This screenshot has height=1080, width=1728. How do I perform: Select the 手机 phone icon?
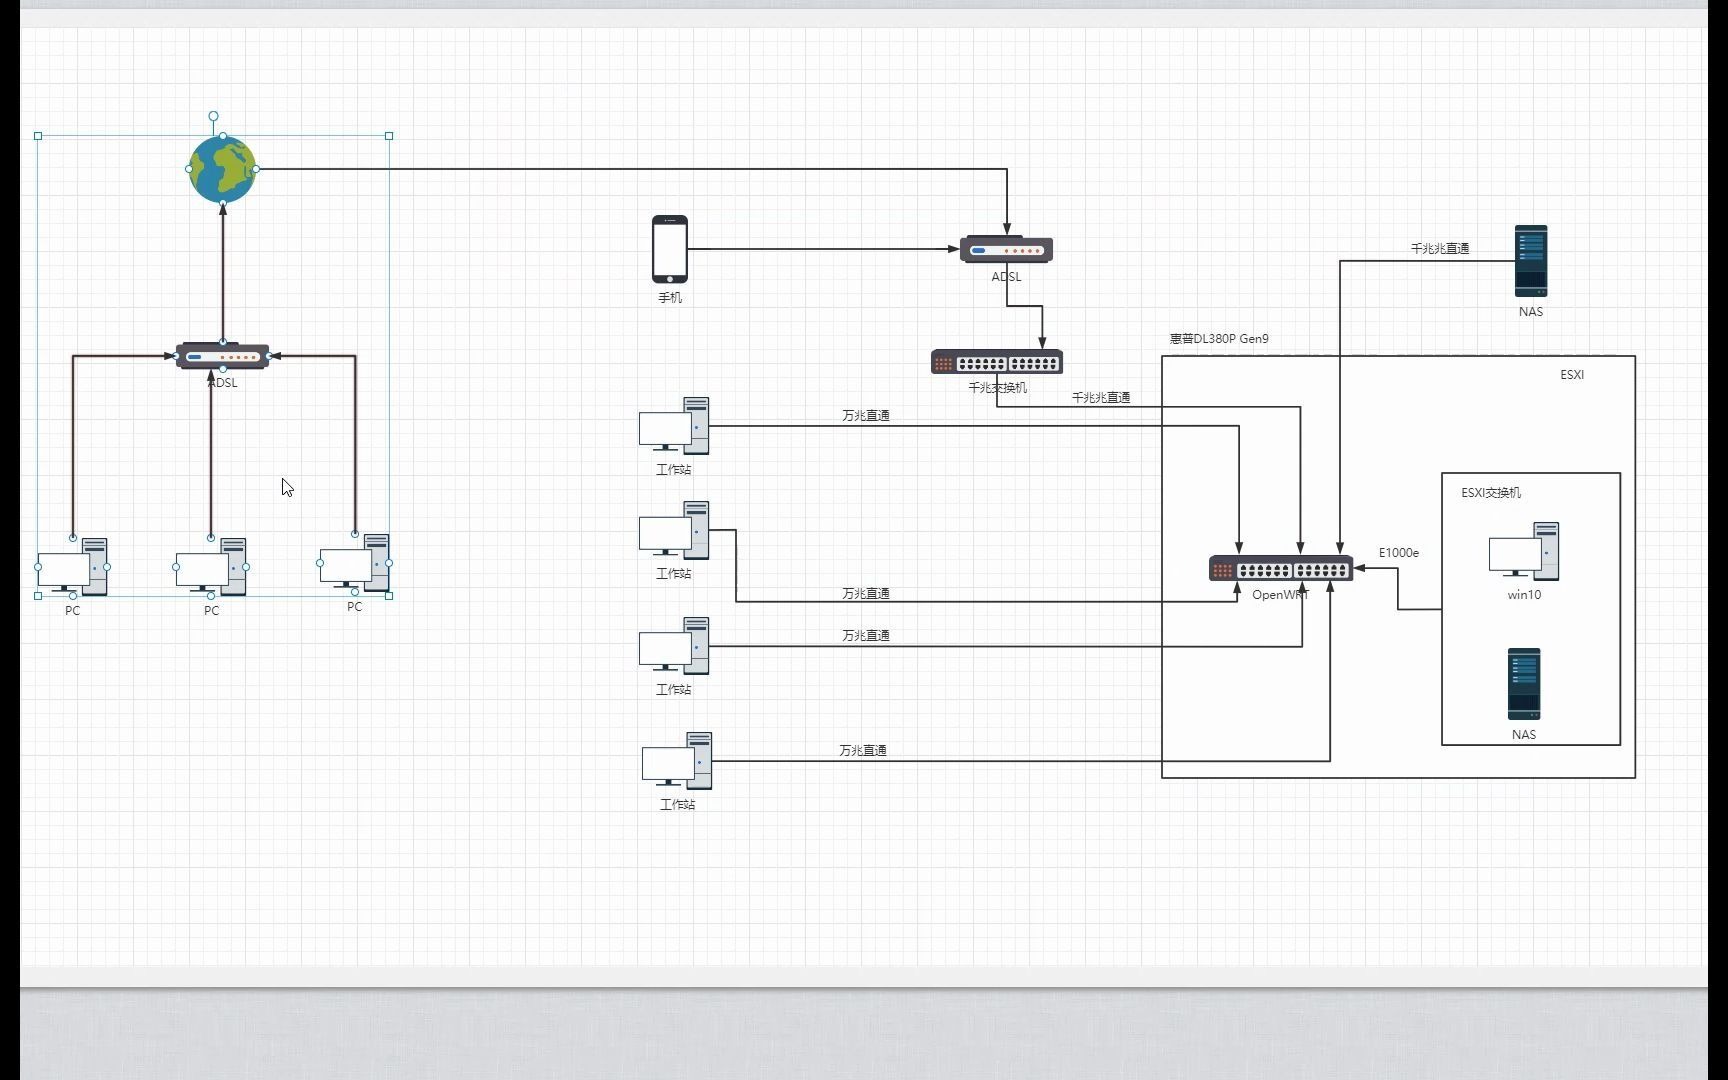pos(670,249)
